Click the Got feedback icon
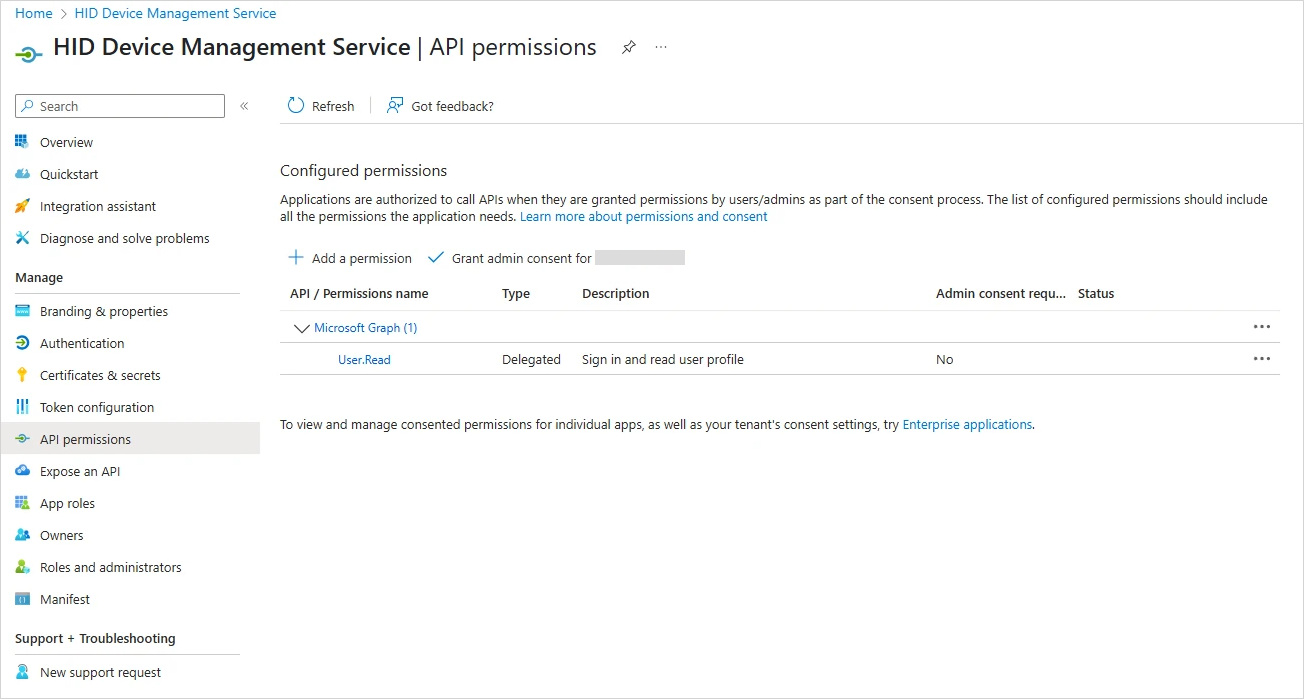The width and height of the screenshot is (1304, 699). click(x=395, y=106)
